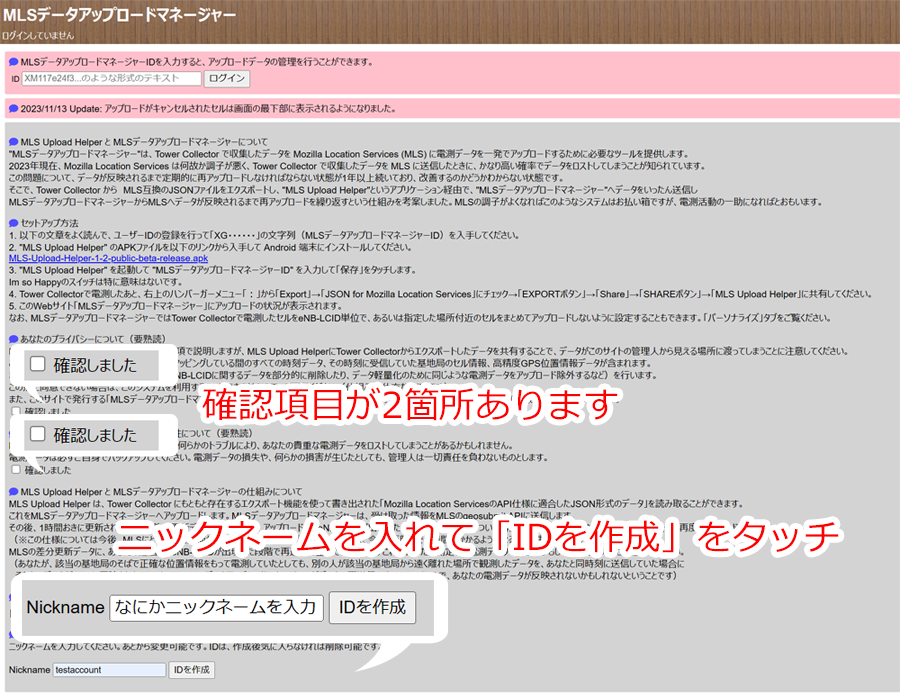Click the enlarged なにかニックネームを入力 field
This screenshot has width=900, height=697.
pyautogui.click(x=216, y=607)
